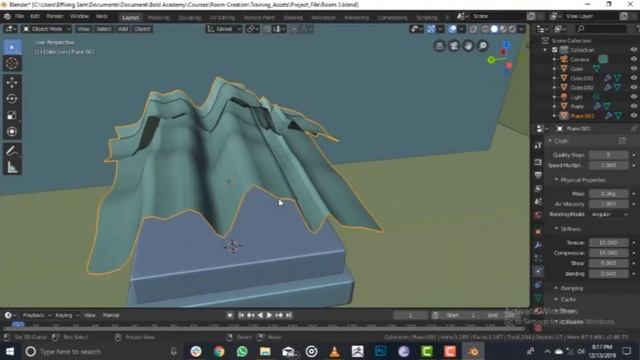Open the Object Mode dropdown
Image resolution: width=640 pixels, height=360 pixels.
point(47,29)
